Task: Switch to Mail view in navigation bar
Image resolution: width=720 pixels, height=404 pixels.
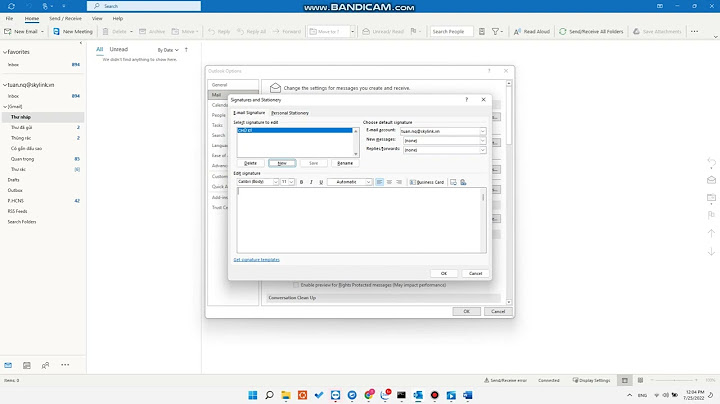Action: click(x=8, y=365)
